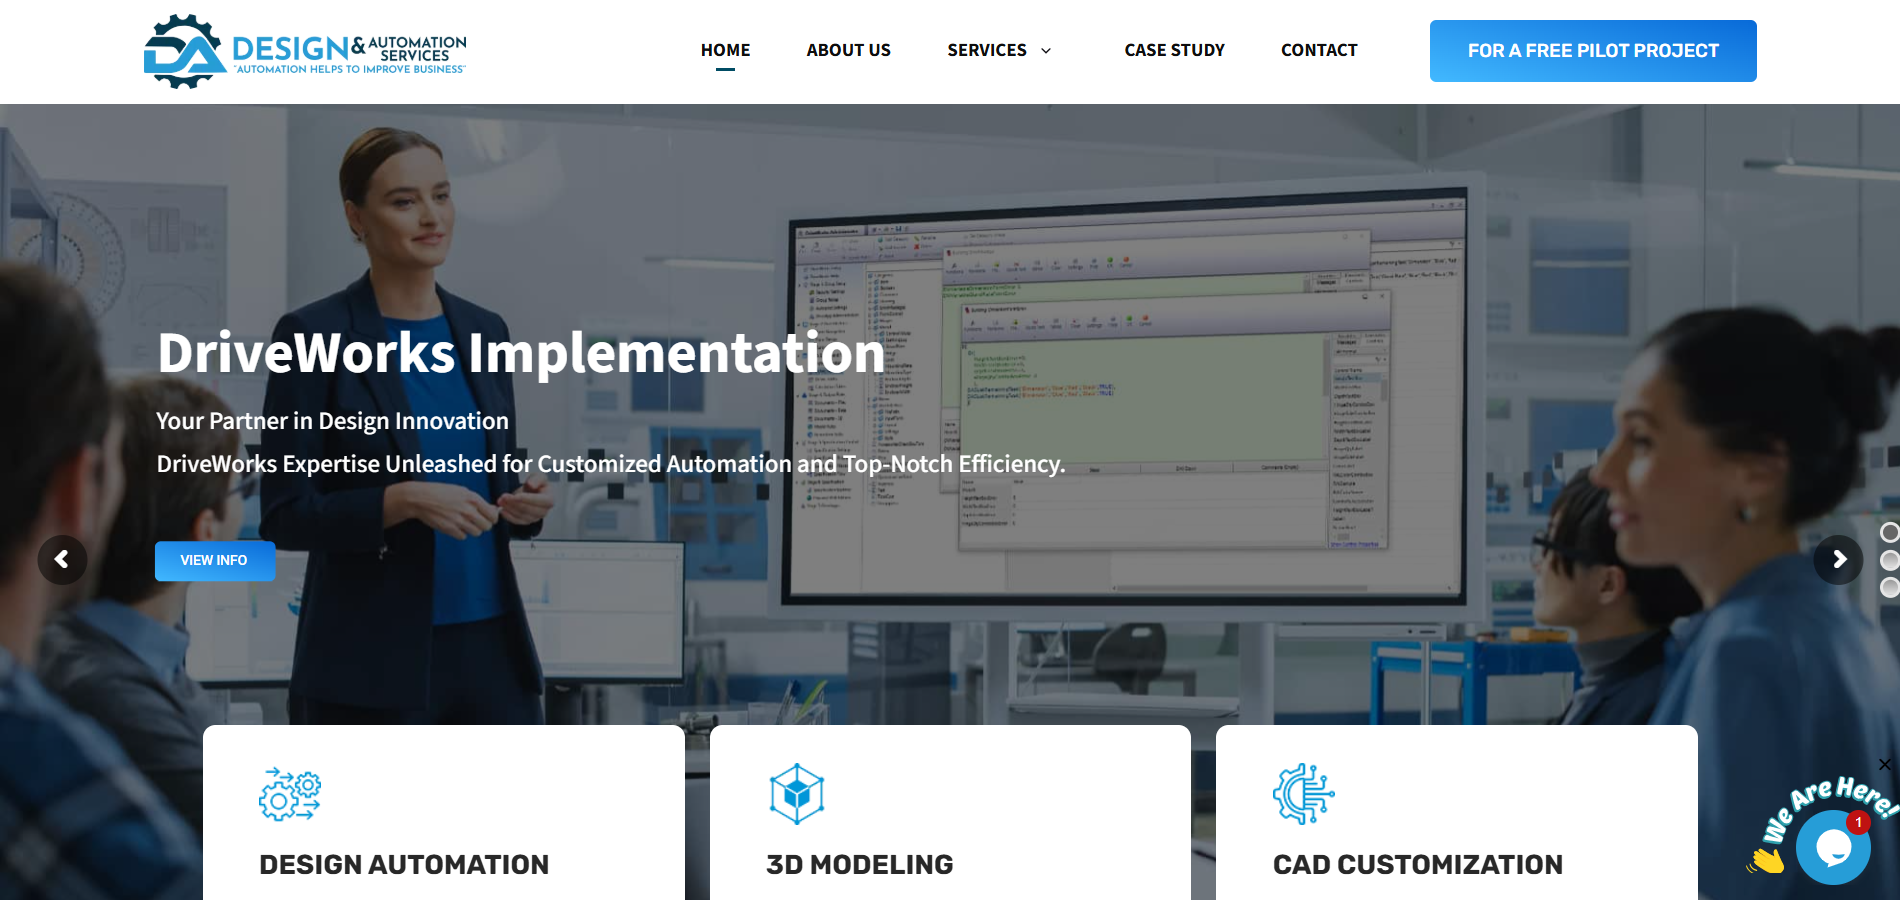Select the first slider pagination dot
Image resolution: width=1900 pixels, height=900 pixels.
[1890, 532]
